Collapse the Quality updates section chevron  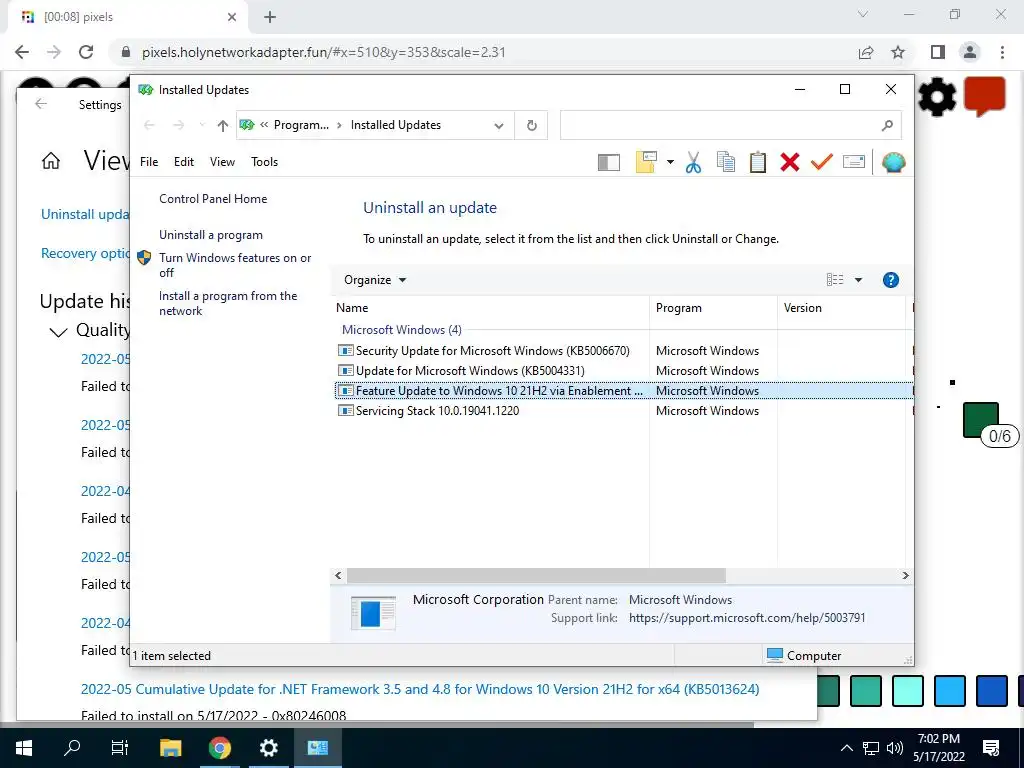(58, 332)
